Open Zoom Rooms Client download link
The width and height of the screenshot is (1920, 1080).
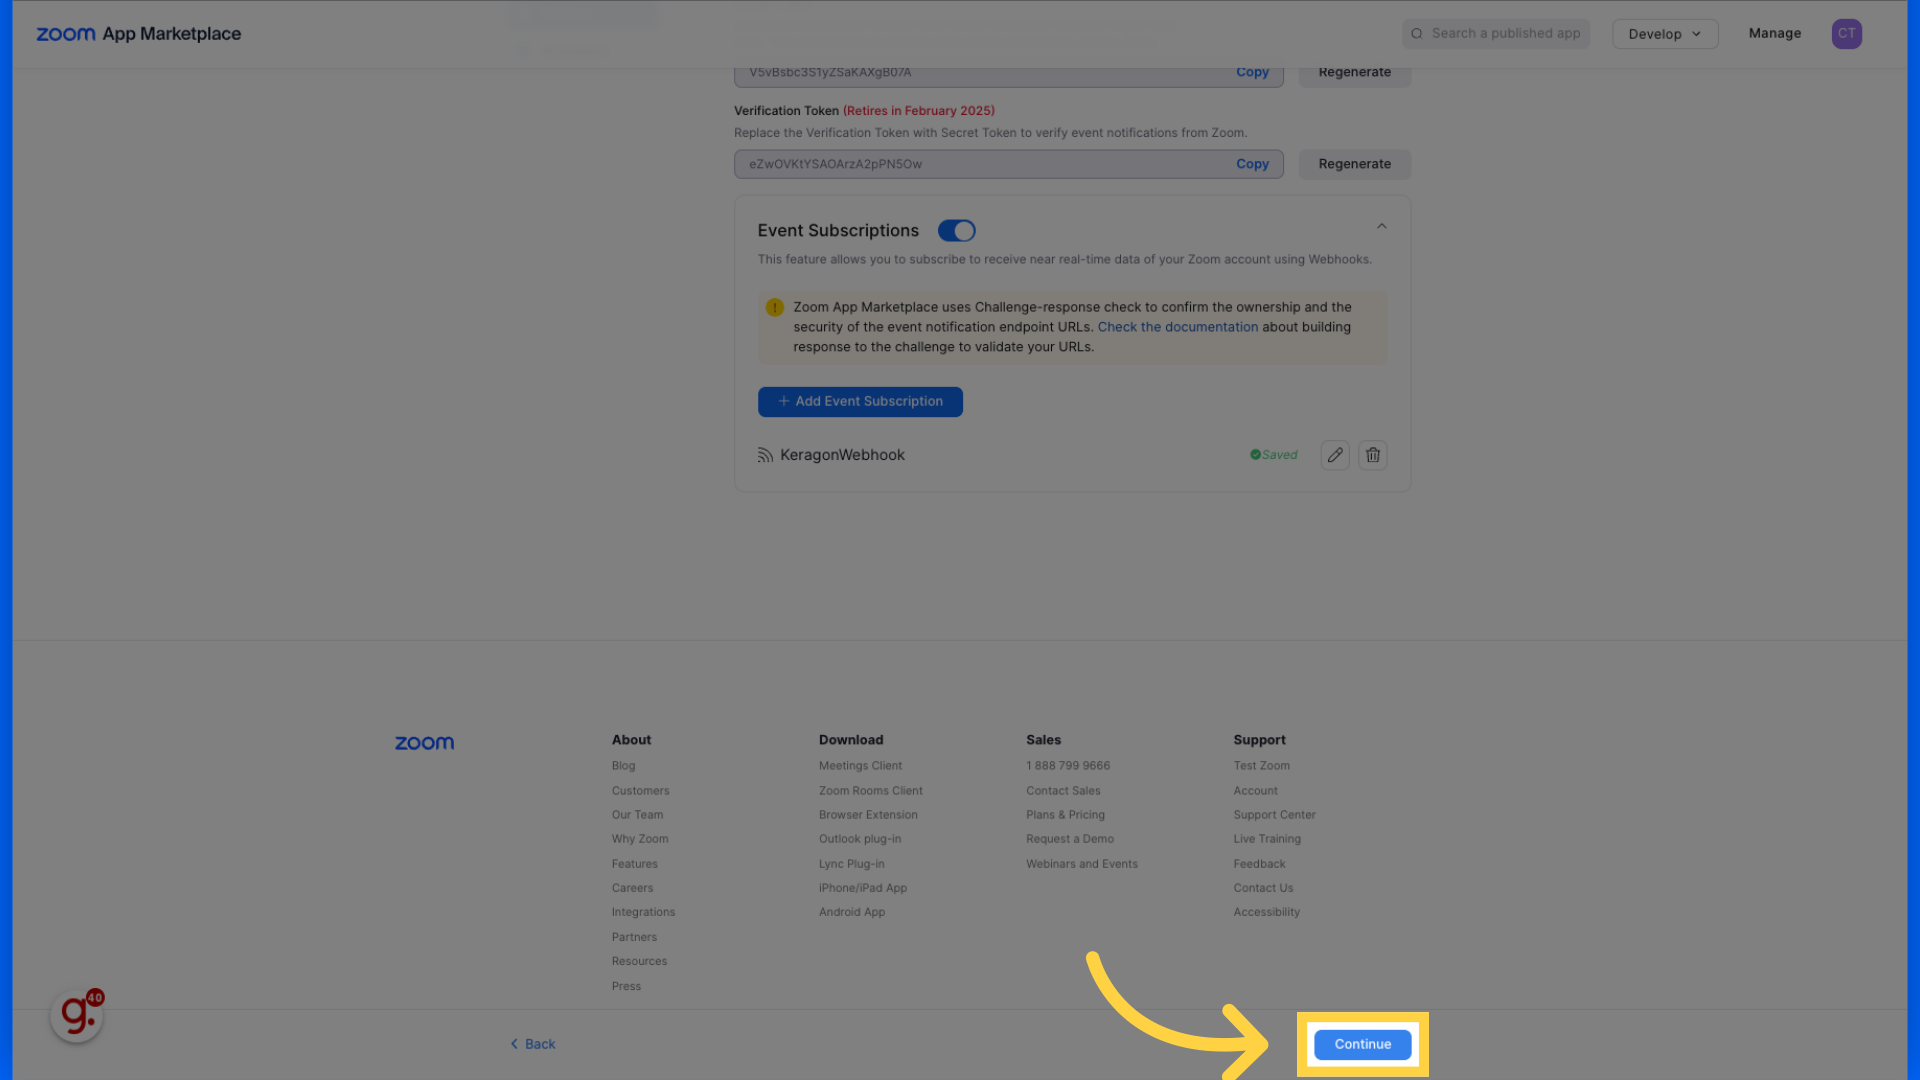pyautogui.click(x=870, y=791)
